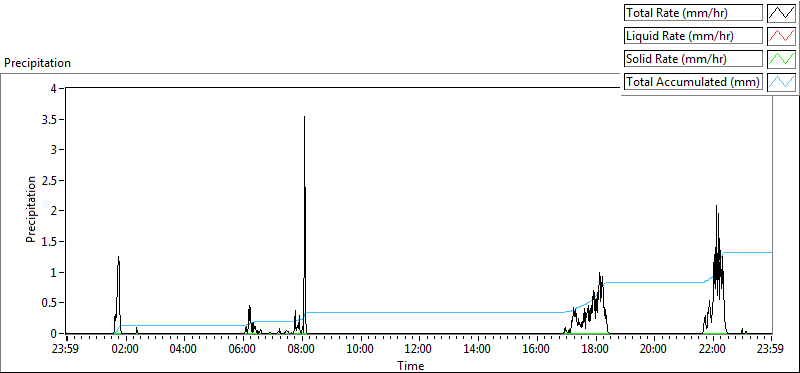Image resolution: width=800 pixels, height=373 pixels.
Task: Click the rate peak before 02:00
Action: [x=118, y=258]
